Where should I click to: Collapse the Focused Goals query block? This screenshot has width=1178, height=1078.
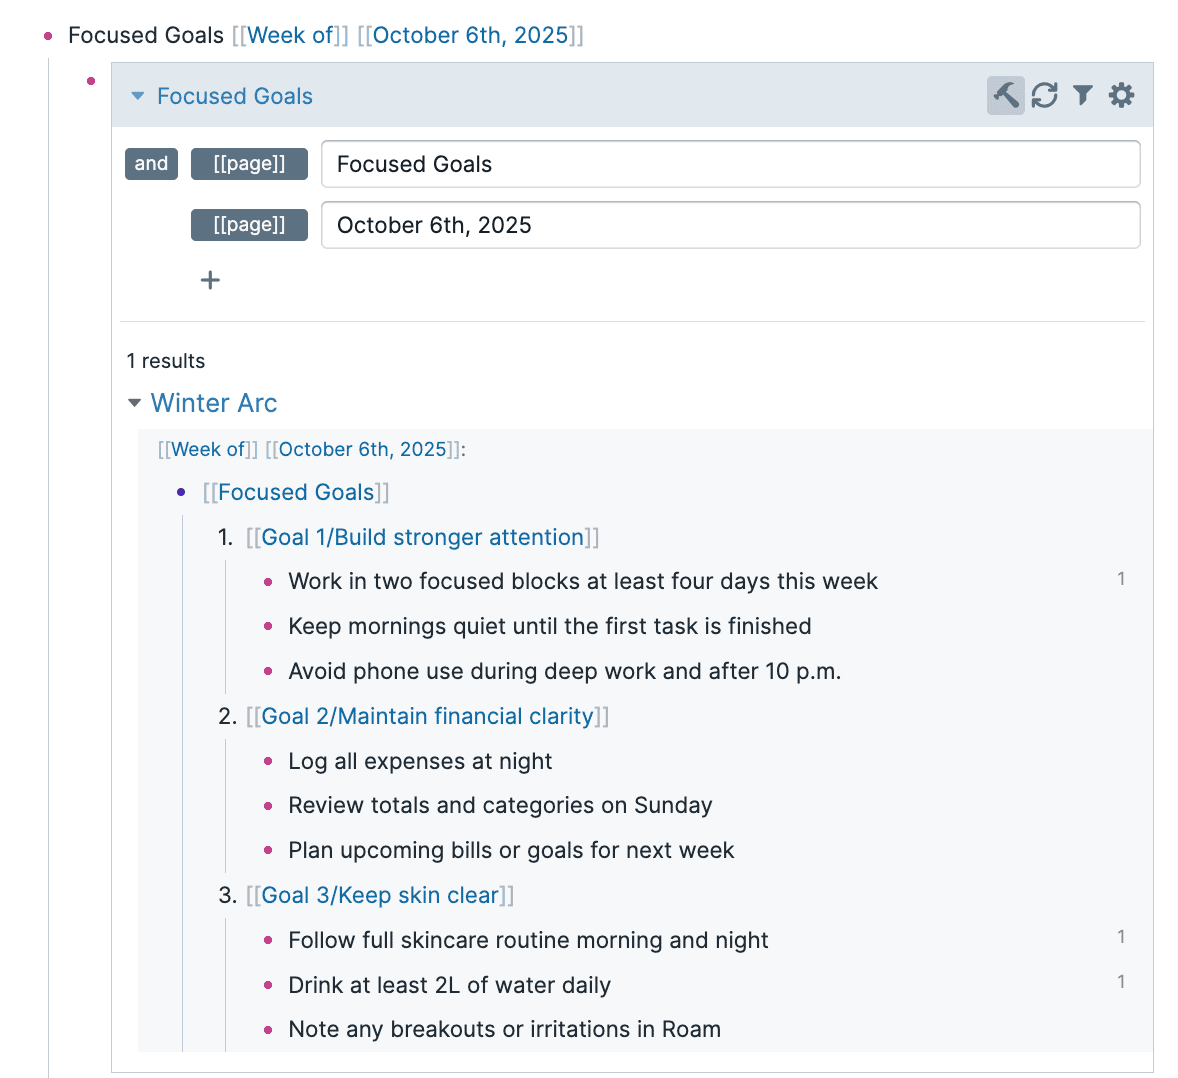tap(138, 96)
